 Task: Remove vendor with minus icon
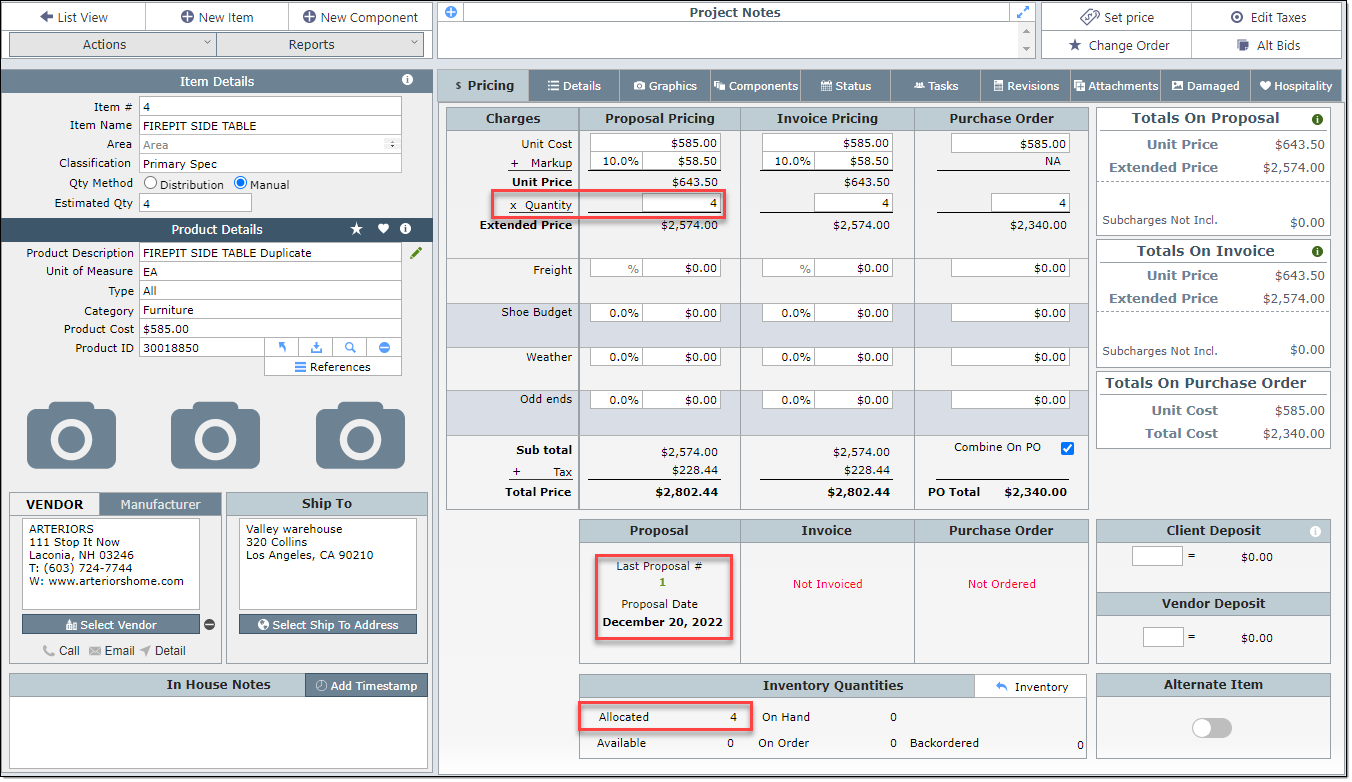(209, 625)
